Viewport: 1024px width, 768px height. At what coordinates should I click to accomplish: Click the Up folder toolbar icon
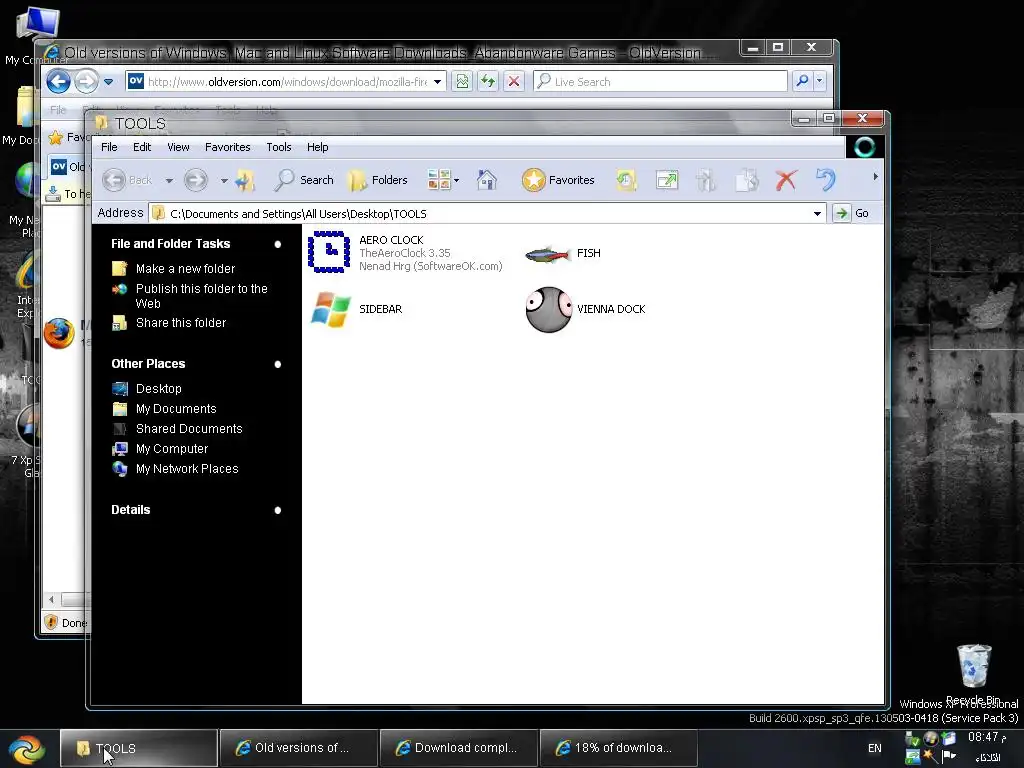pos(246,180)
